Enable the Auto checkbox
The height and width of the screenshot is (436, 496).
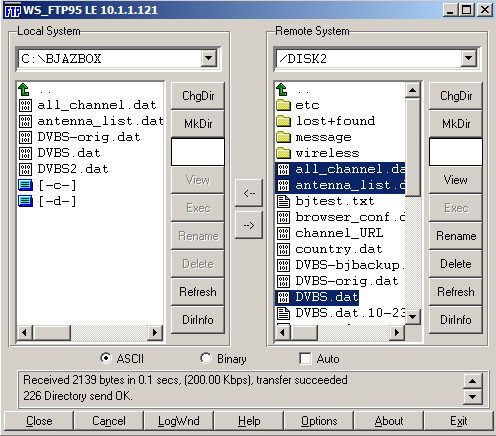(x=305, y=359)
